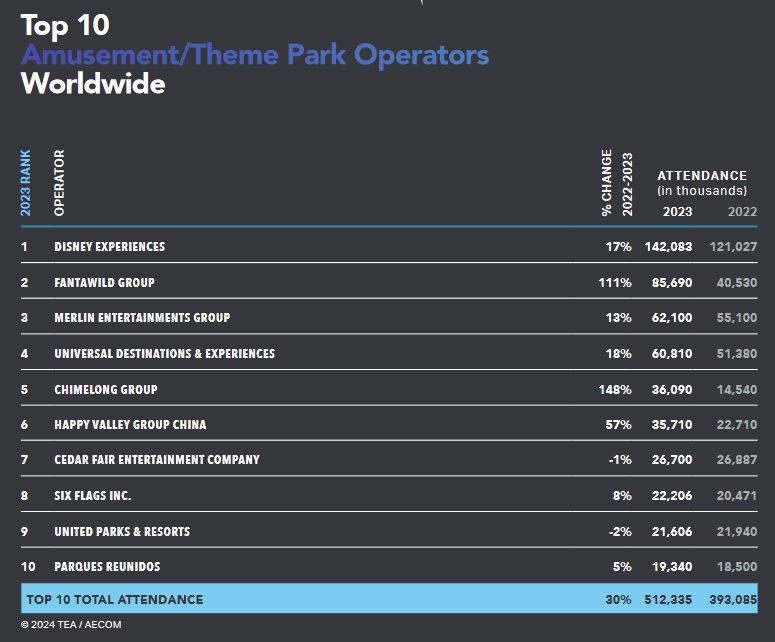The width and height of the screenshot is (775, 642).
Task: Click the 21,940 attendance figure
Action: pyautogui.click(x=736, y=532)
